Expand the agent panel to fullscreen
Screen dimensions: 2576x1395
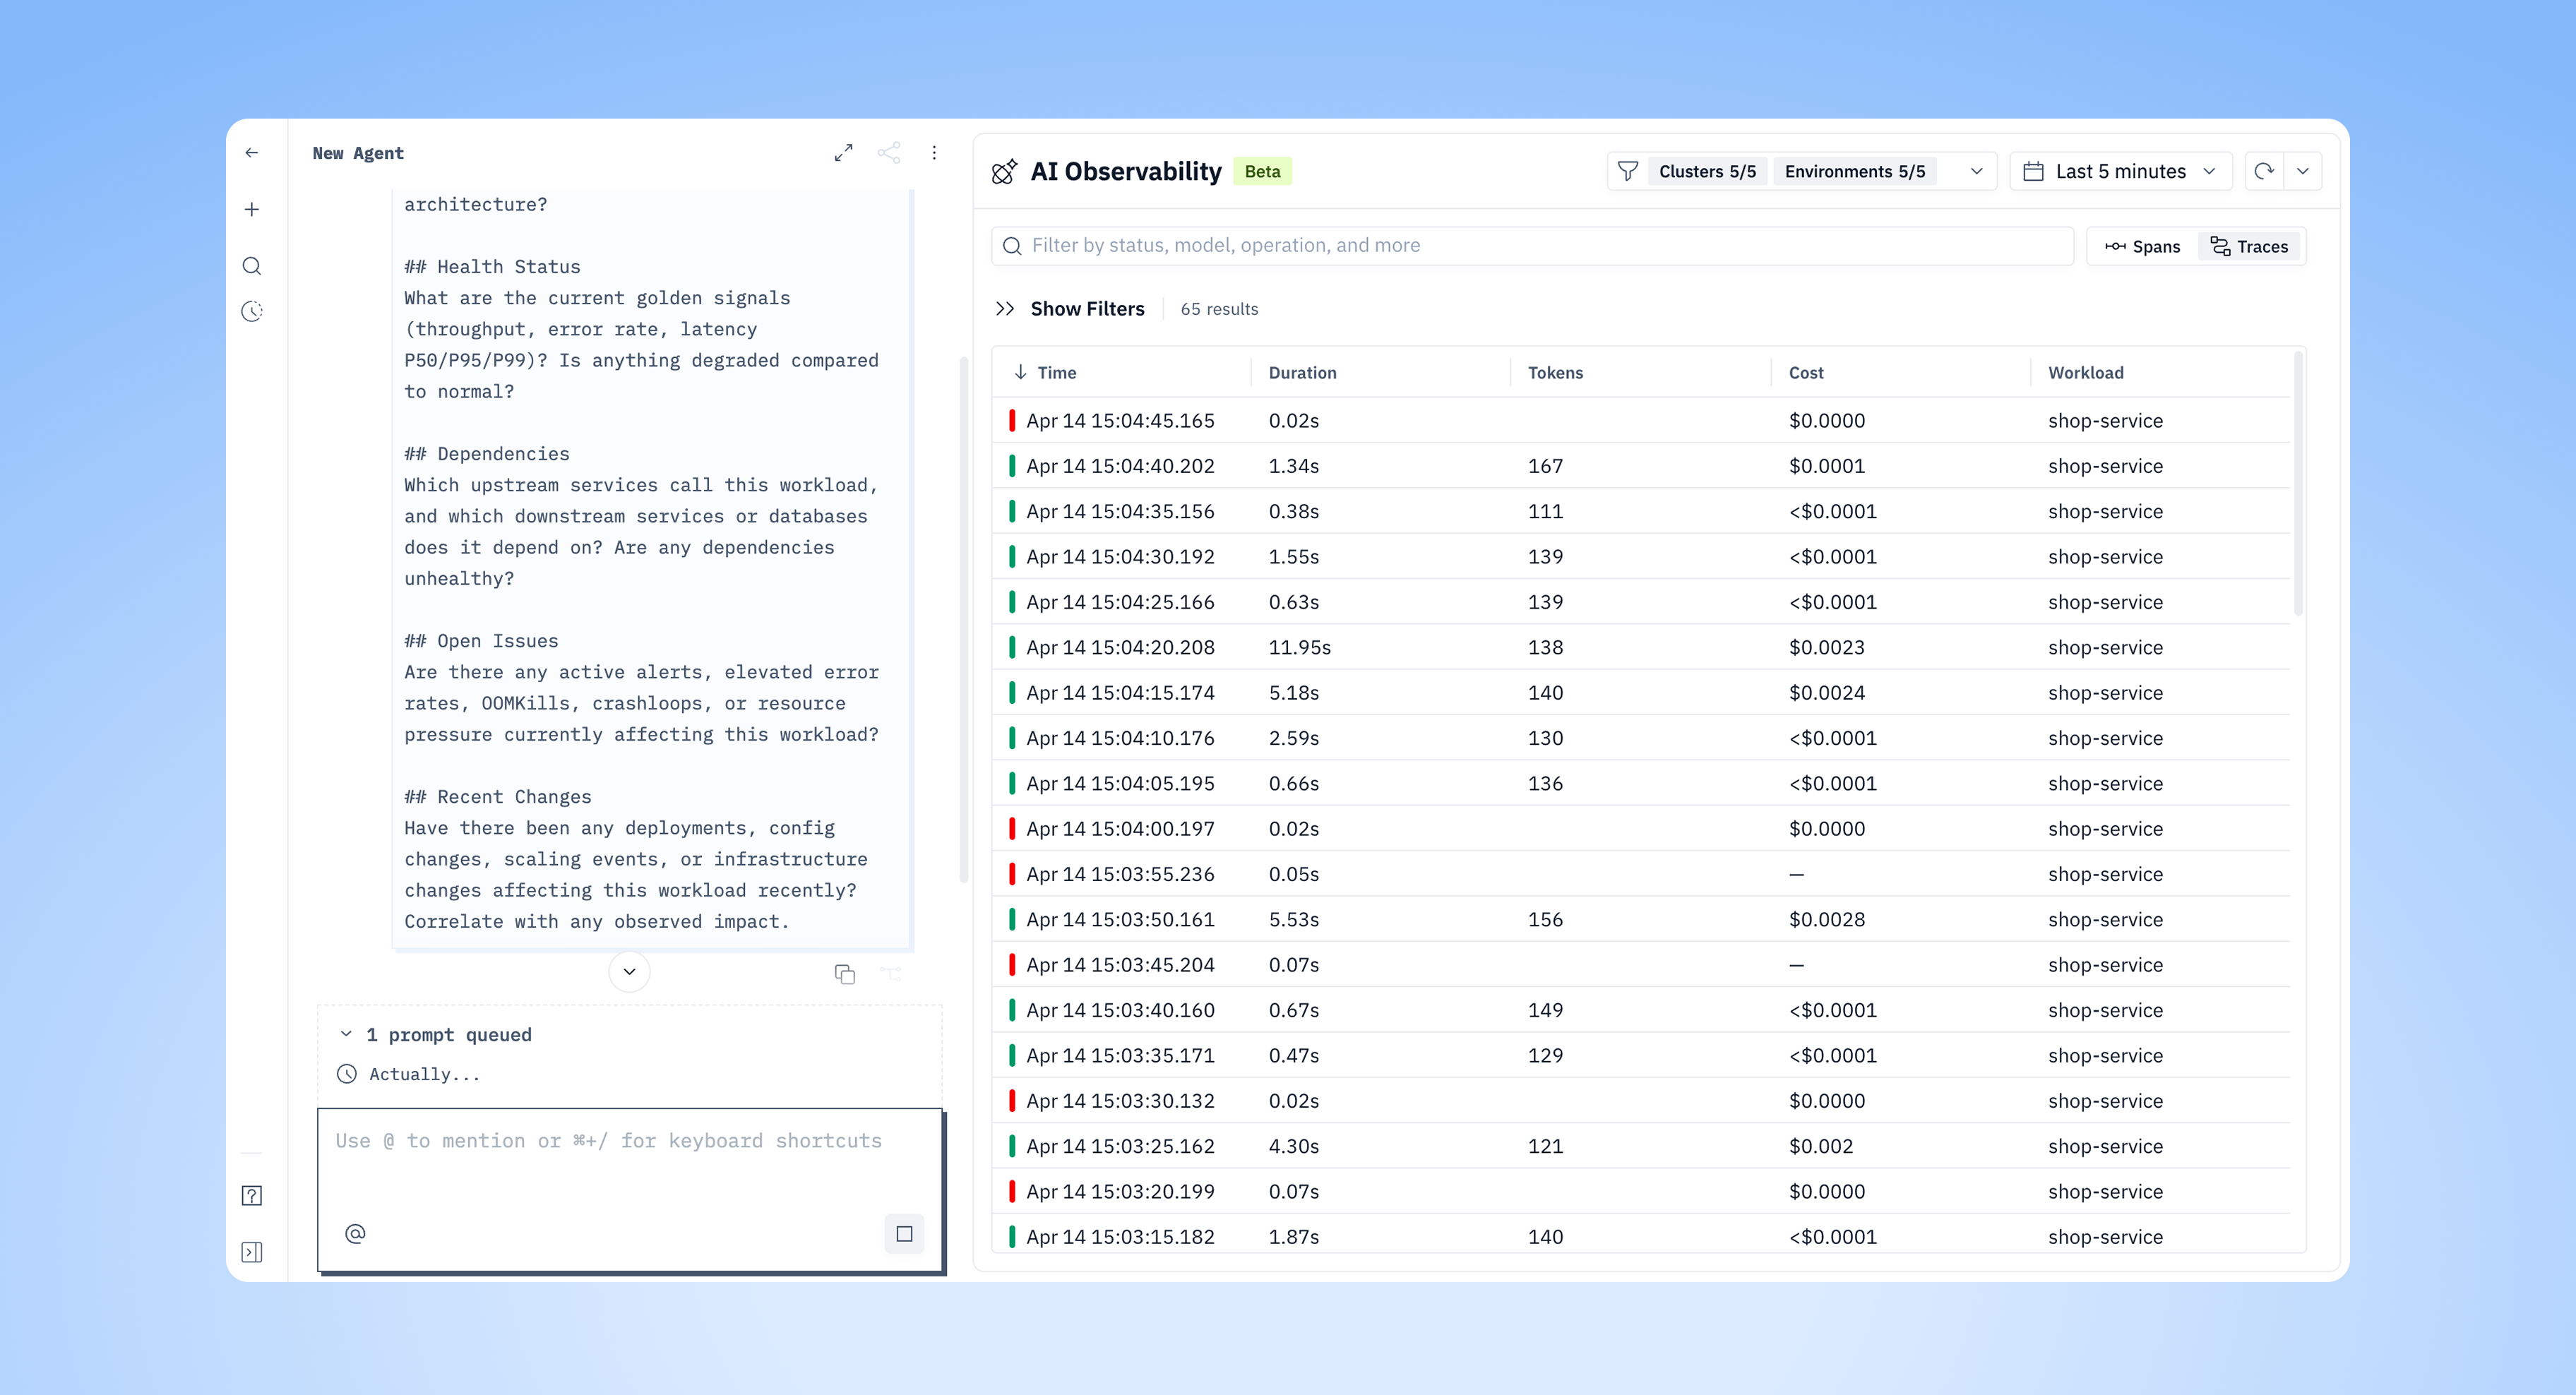[x=843, y=153]
